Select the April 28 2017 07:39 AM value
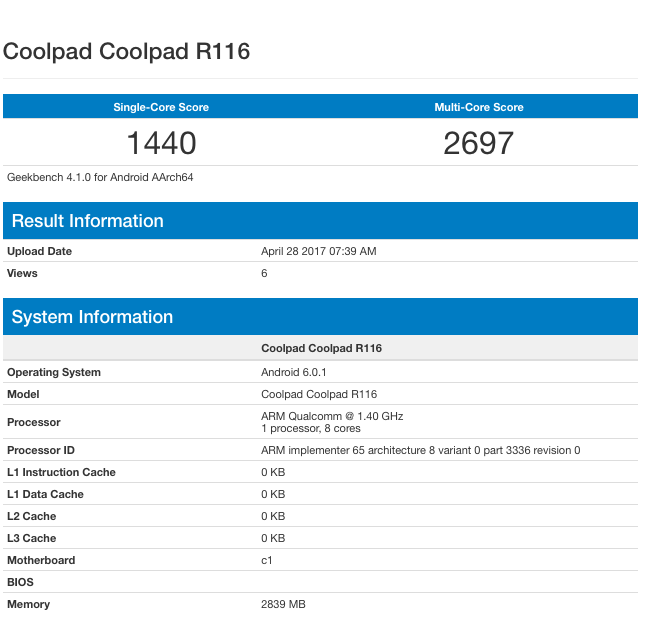Viewport: 645px width, 624px height. (x=319, y=251)
